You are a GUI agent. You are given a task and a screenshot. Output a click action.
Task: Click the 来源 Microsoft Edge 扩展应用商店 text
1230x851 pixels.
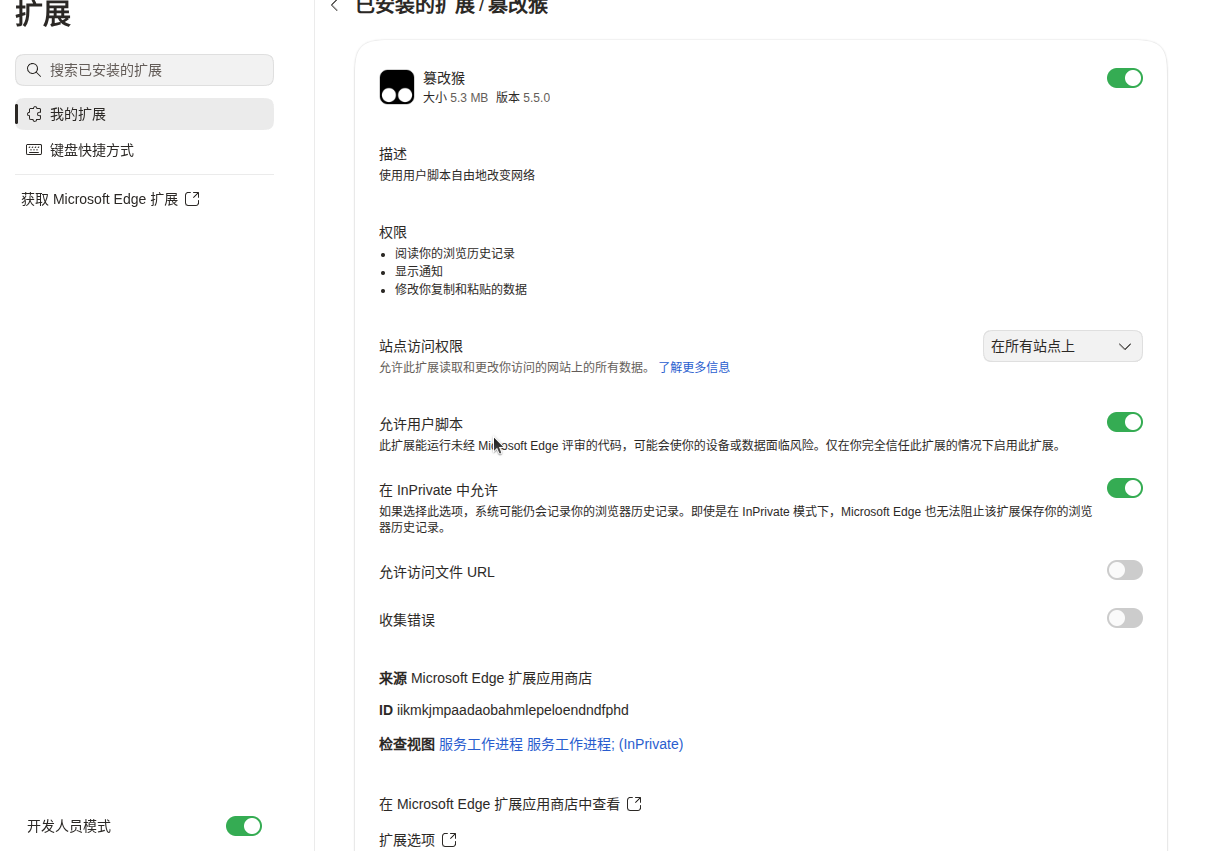coord(485,678)
